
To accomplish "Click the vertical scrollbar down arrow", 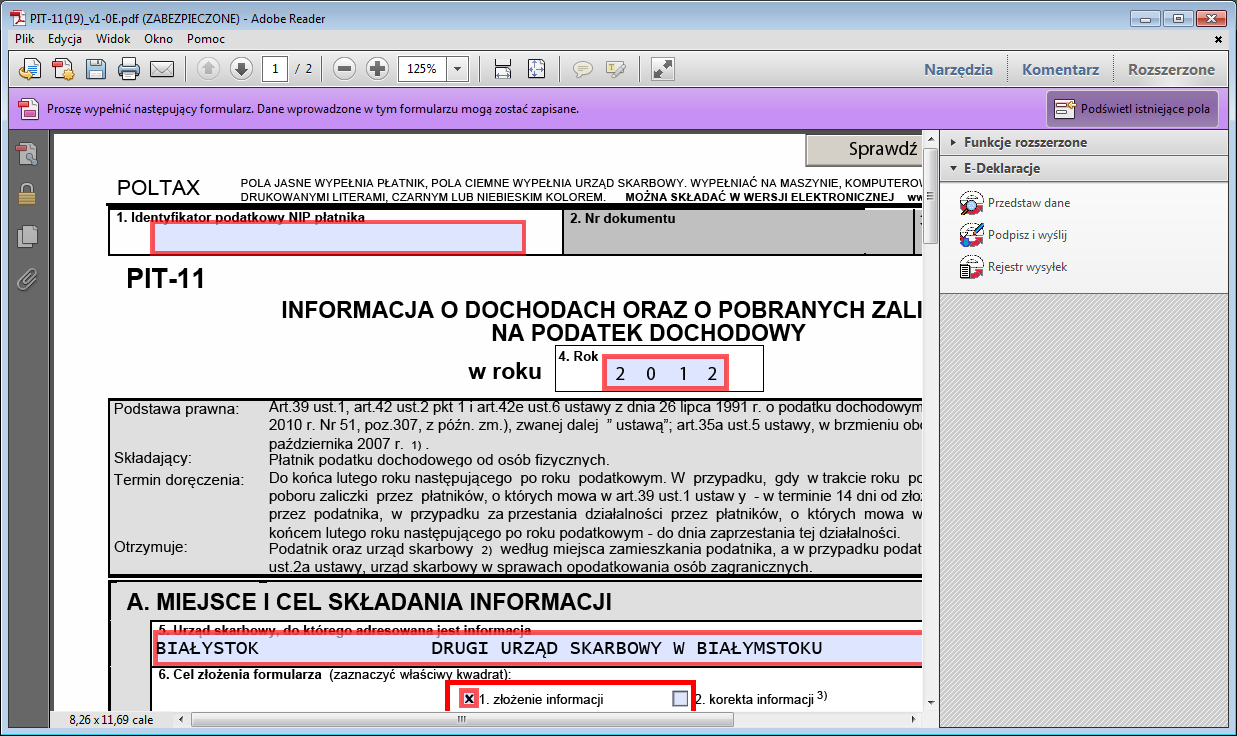I will pos(929,702).
